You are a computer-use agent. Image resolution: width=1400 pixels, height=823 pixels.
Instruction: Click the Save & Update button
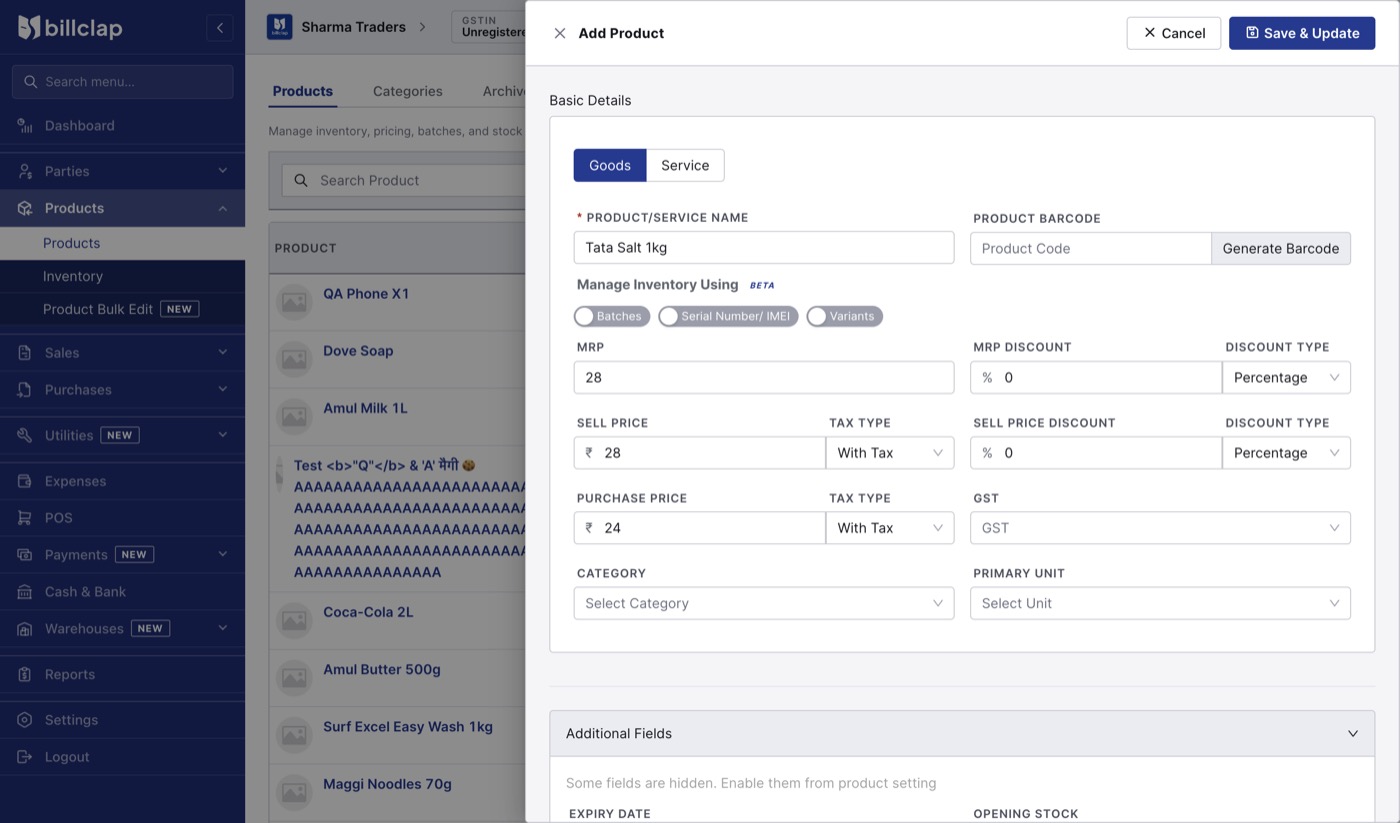[1302, 33]
